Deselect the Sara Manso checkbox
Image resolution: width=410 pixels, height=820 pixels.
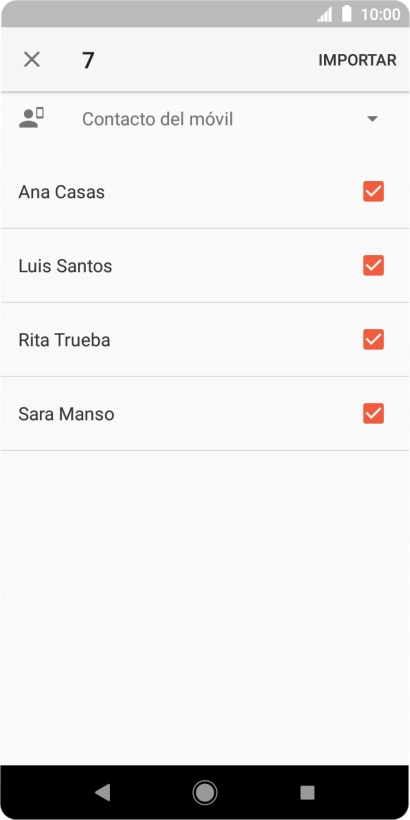373,414
